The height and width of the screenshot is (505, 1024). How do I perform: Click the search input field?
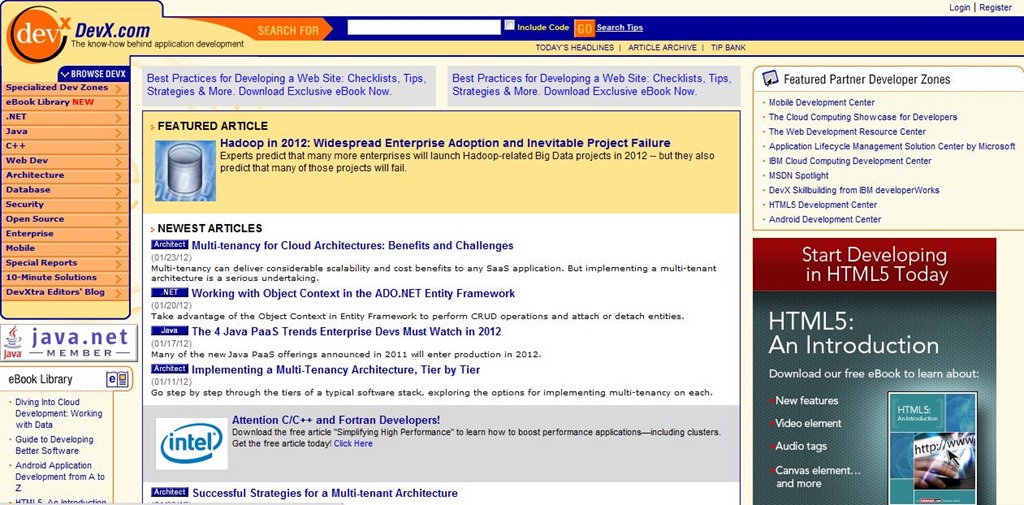point(424,27)
